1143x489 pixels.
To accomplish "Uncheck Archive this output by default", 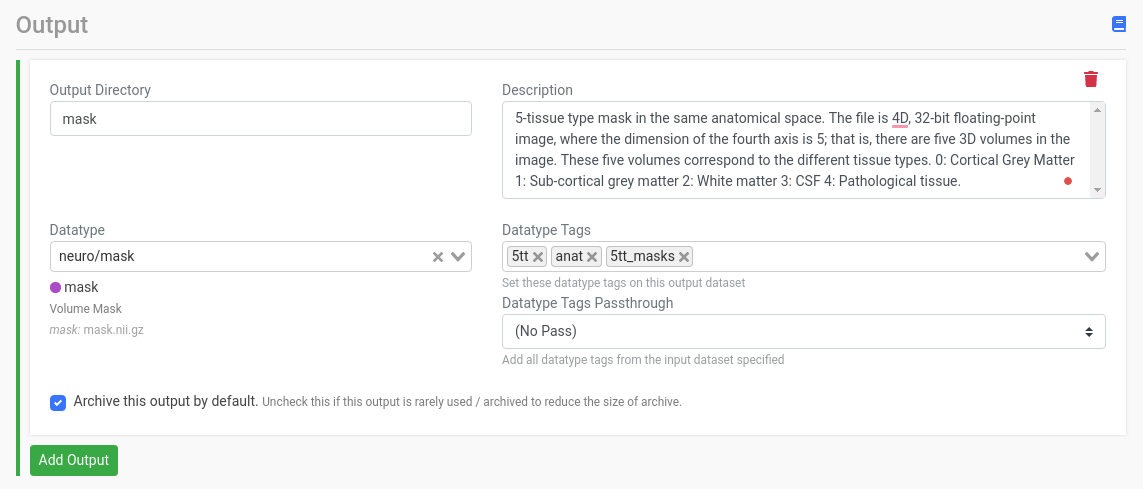I will coord(58,402).
